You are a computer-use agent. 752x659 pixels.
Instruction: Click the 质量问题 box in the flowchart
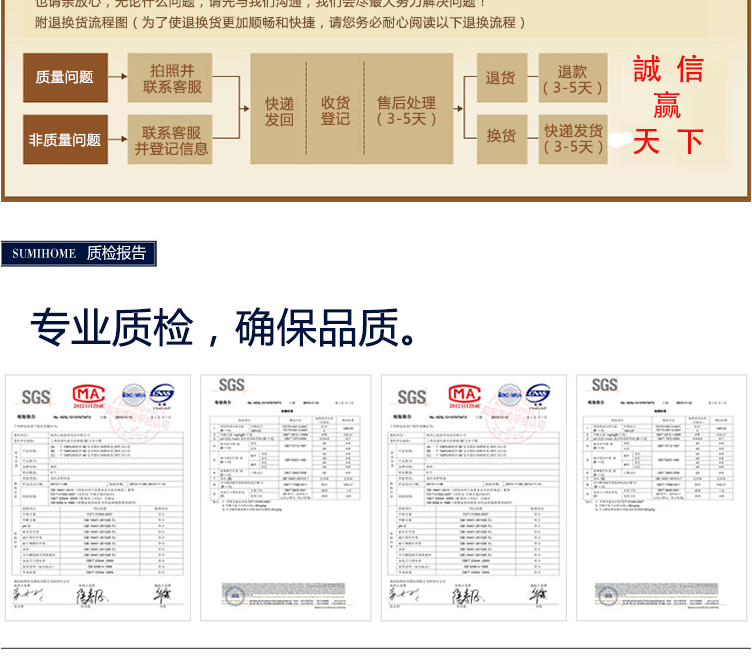[x=65, y=78]
